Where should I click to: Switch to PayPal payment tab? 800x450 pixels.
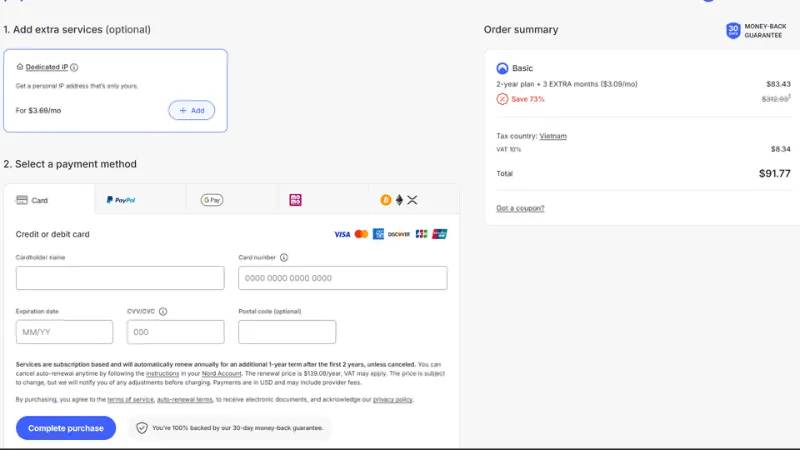(140, 200)
